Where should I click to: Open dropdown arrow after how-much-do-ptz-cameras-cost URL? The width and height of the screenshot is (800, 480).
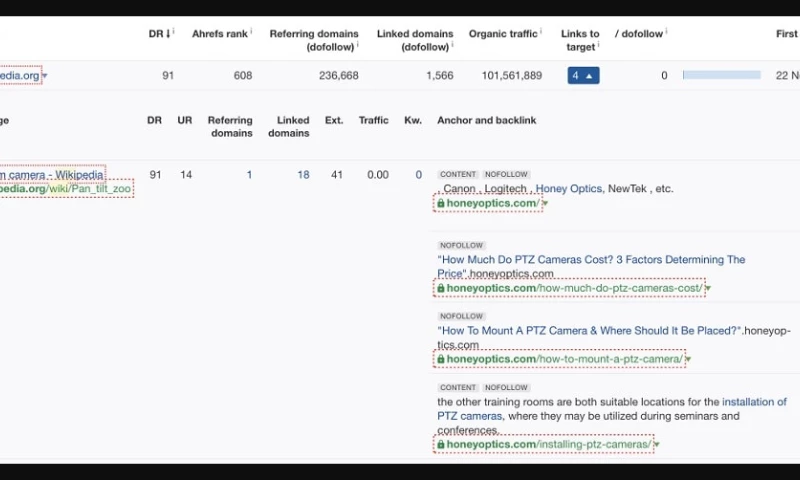tap(708, 289)
